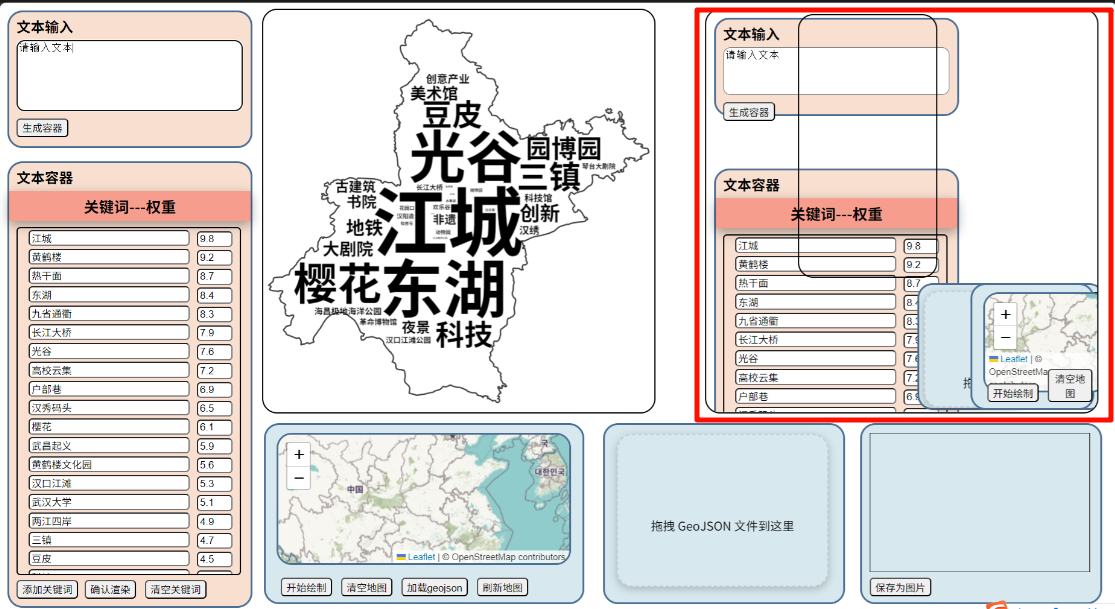Edit the 高校云集 keyword field in the left list
Screen dimensions: 1115x609
(x=109, y=370)
